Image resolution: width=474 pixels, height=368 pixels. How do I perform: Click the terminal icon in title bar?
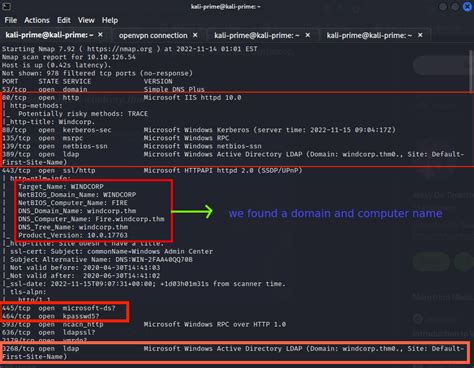point(6,6)
